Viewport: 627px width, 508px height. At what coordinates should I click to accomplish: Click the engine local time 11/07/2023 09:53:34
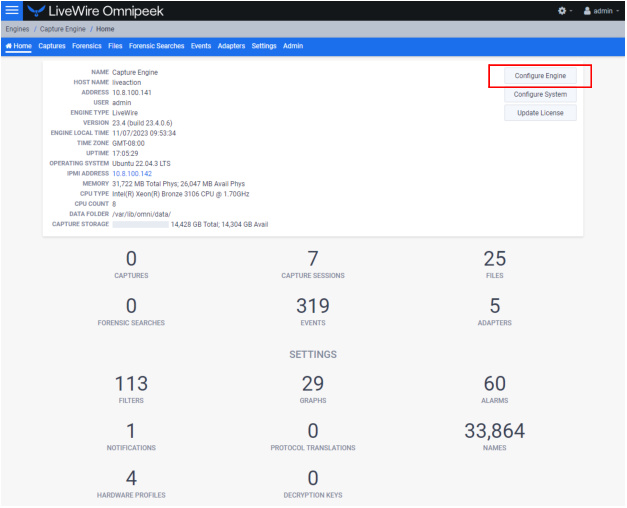[144, 133]
